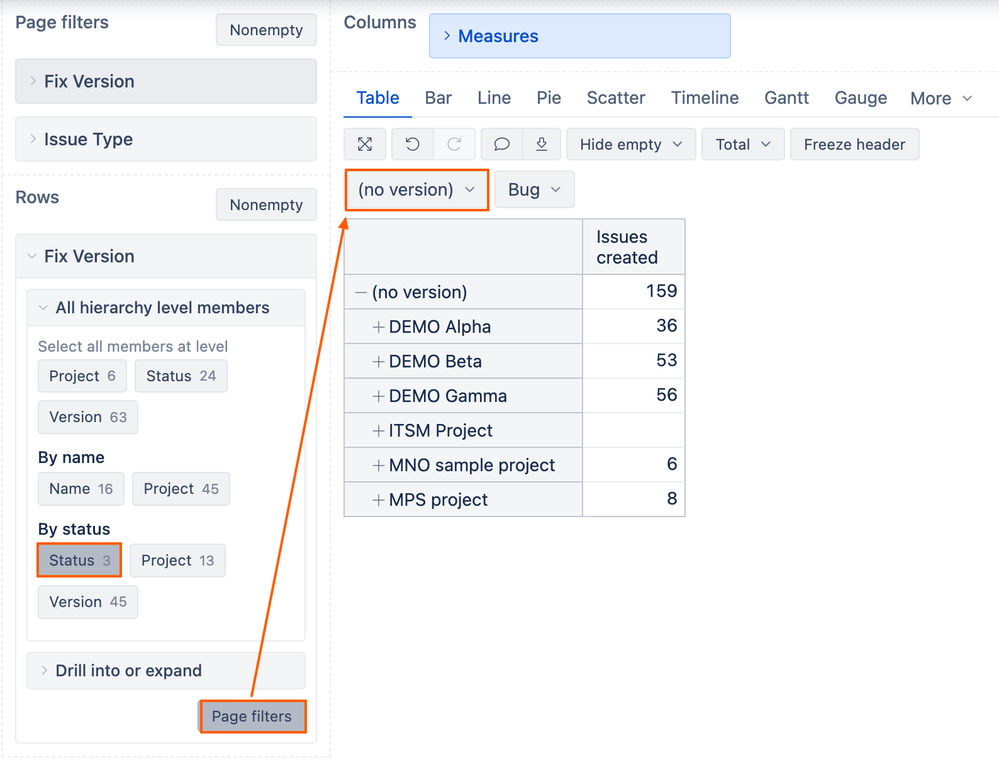Click the Page filters button

(x=252, y=717)
